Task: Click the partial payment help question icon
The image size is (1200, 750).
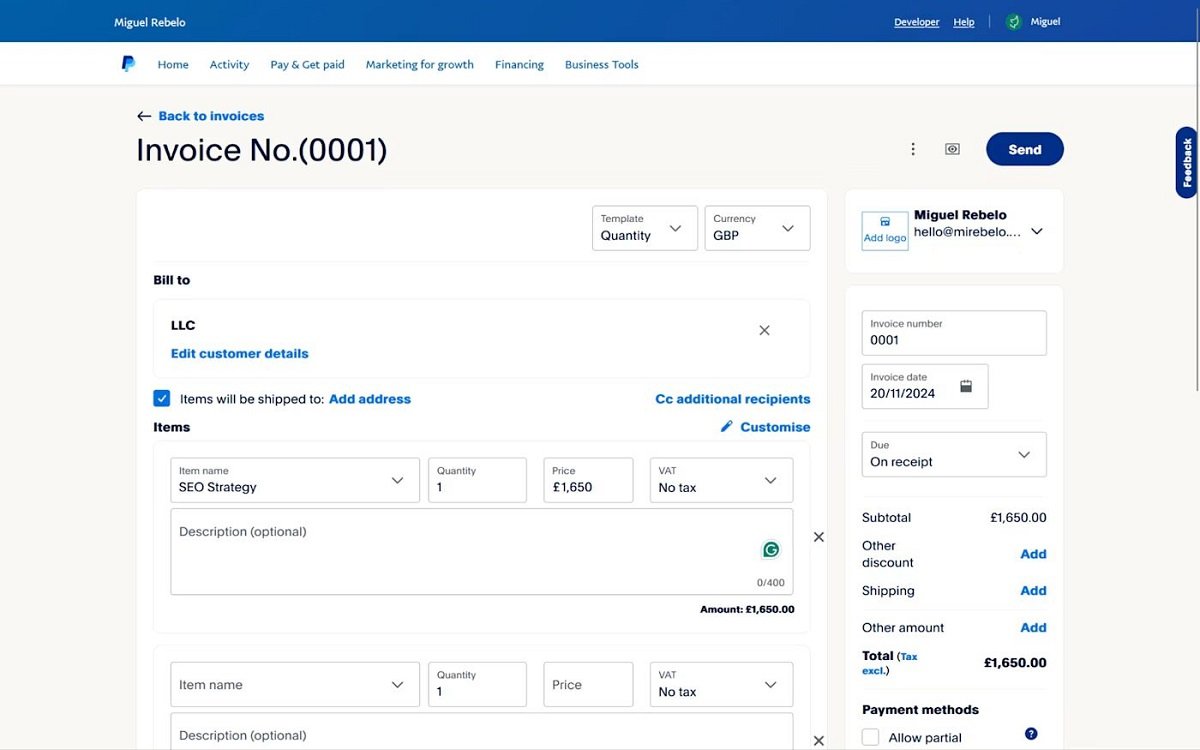Action: coord(1031,734)
